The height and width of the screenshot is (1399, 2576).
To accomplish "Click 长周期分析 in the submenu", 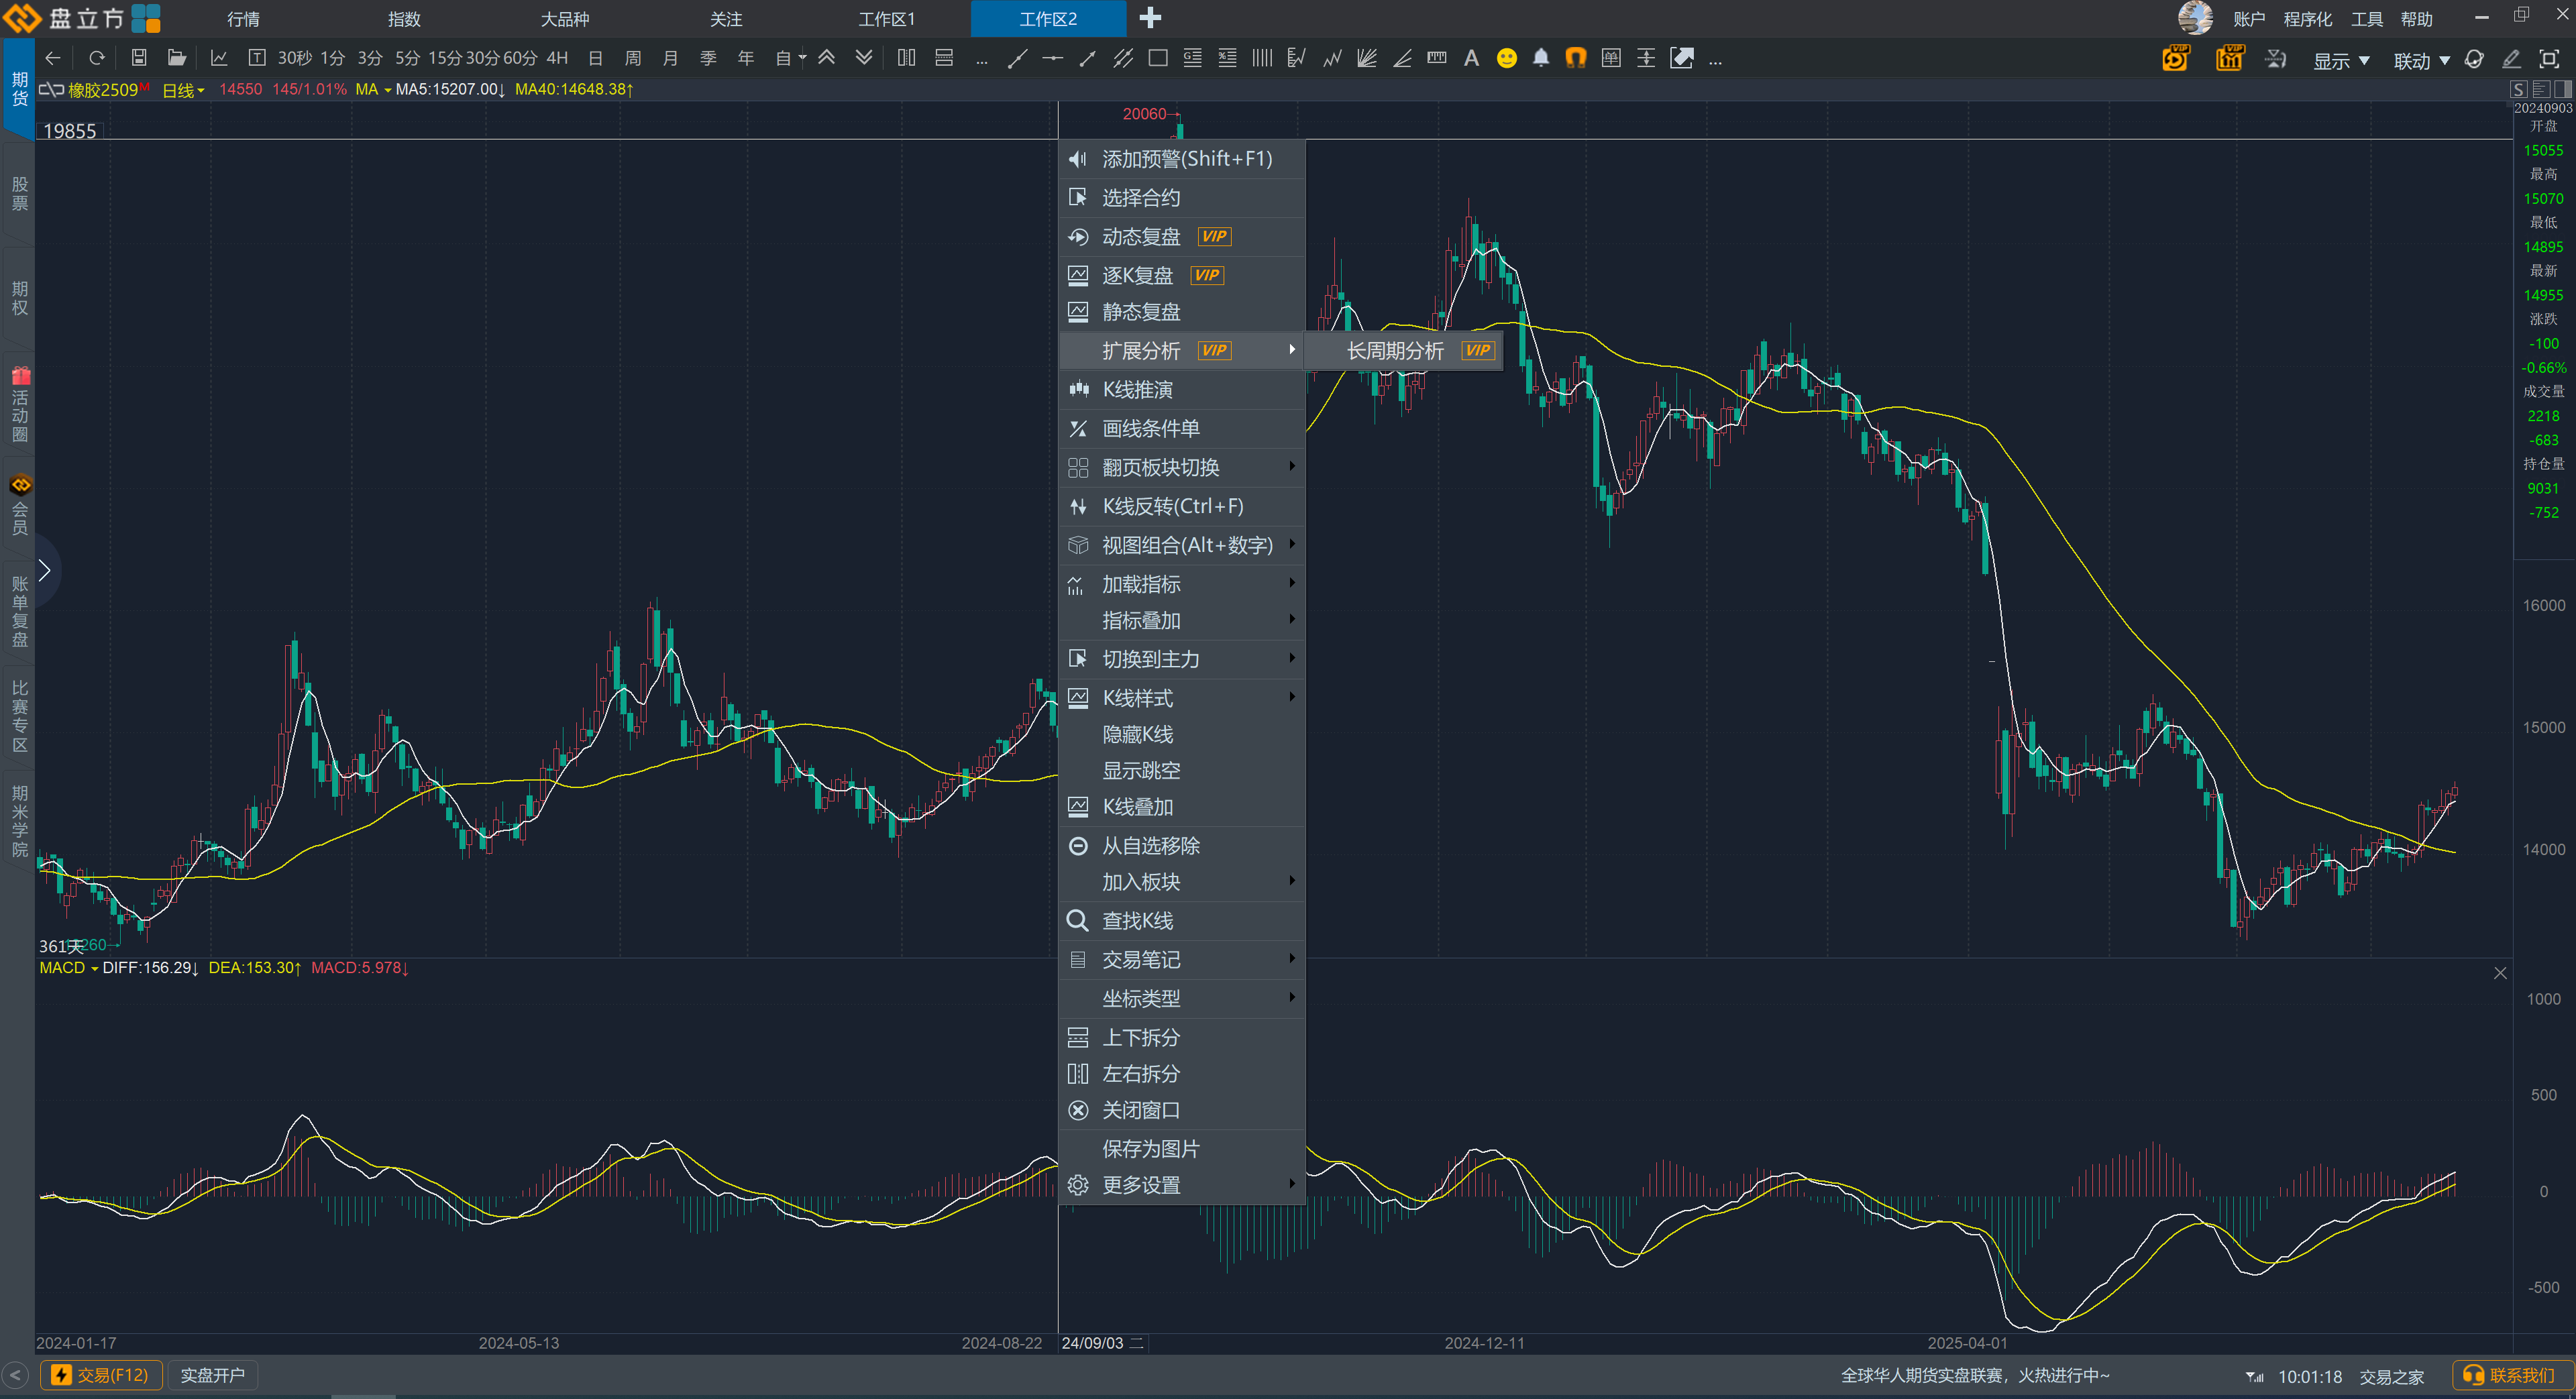I will point(1403,351).
